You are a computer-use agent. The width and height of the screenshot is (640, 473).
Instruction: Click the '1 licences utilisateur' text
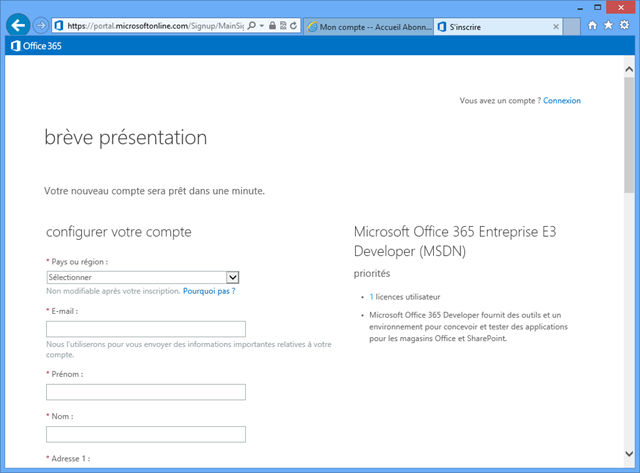pyautogui.click(x=405, y=297)
